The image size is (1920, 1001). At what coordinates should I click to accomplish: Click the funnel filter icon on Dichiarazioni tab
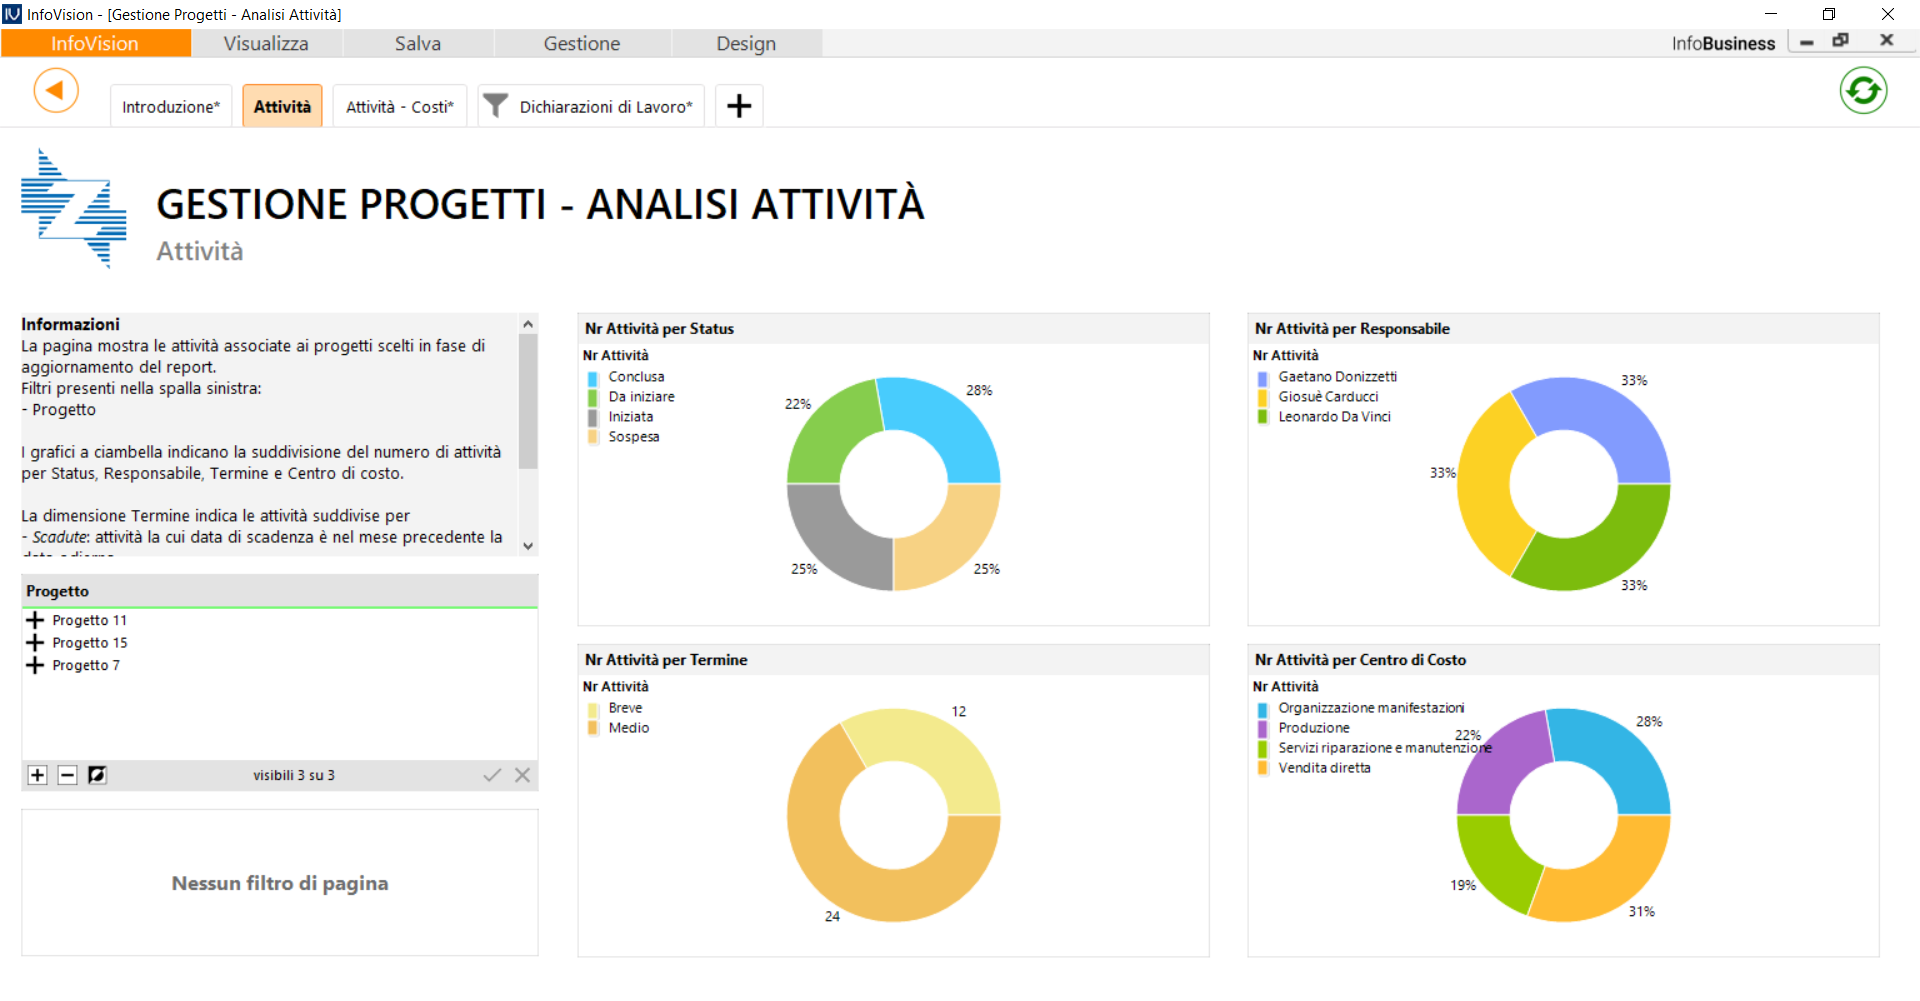pos(495,105)
